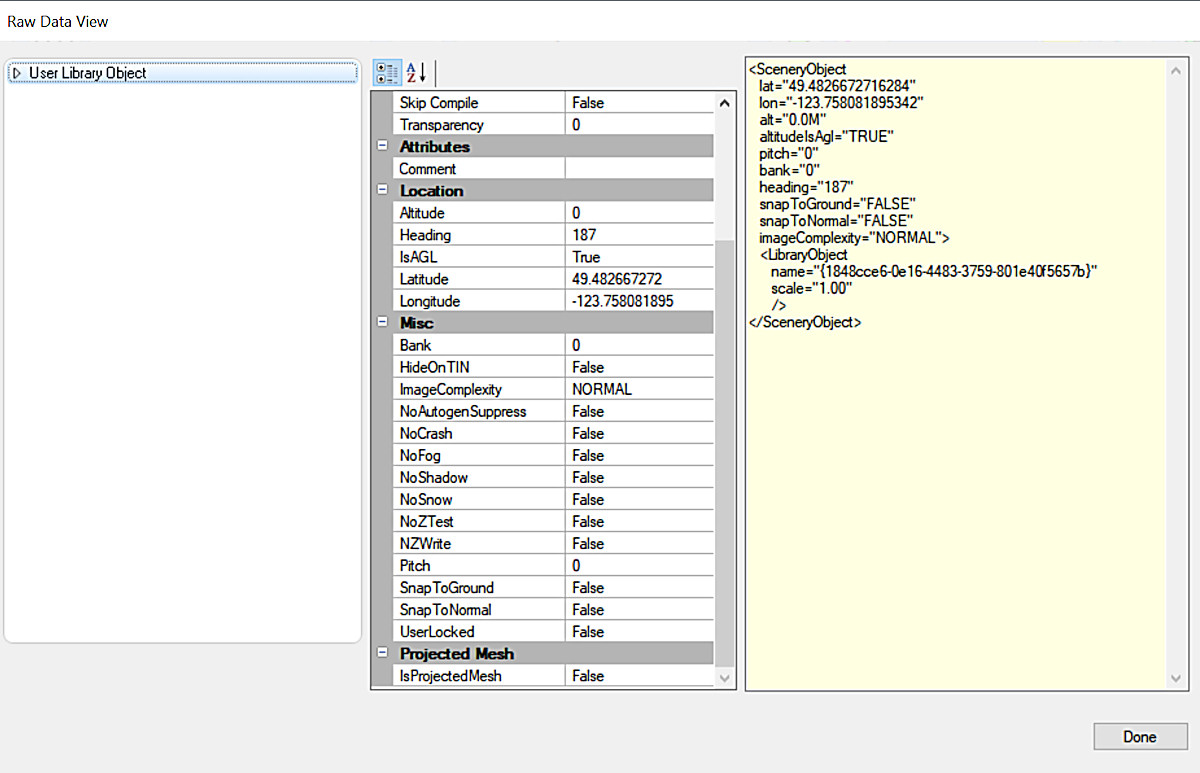Click the XML panel scrollbar up arrow
This screenshot has height=773, width=1200.
[x=1176, y=69]
